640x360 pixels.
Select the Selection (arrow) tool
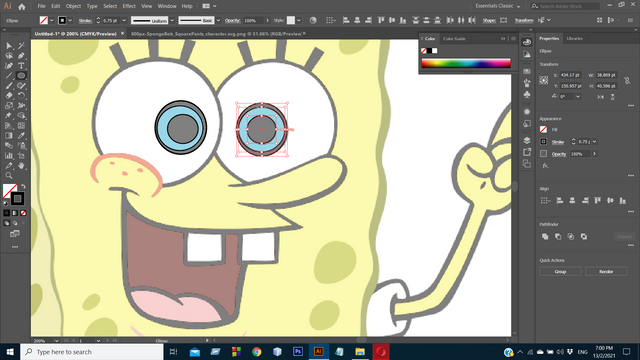tap(9, 46)
